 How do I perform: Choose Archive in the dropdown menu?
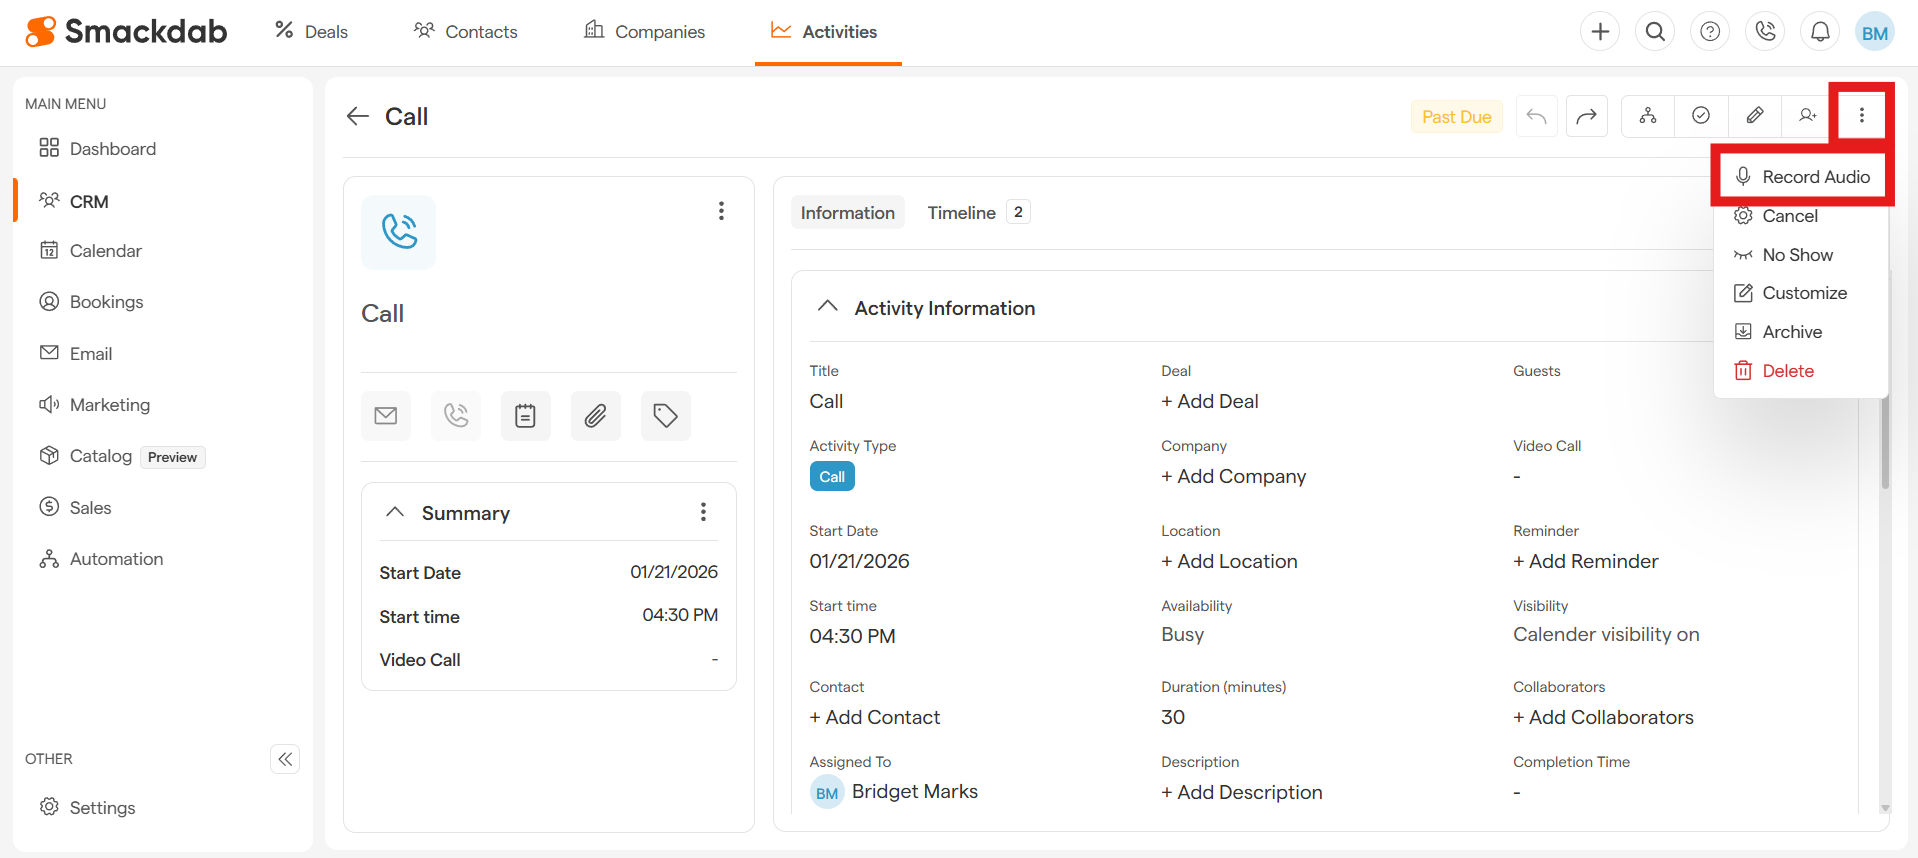pyautogui.click(x=1791, y=332)
